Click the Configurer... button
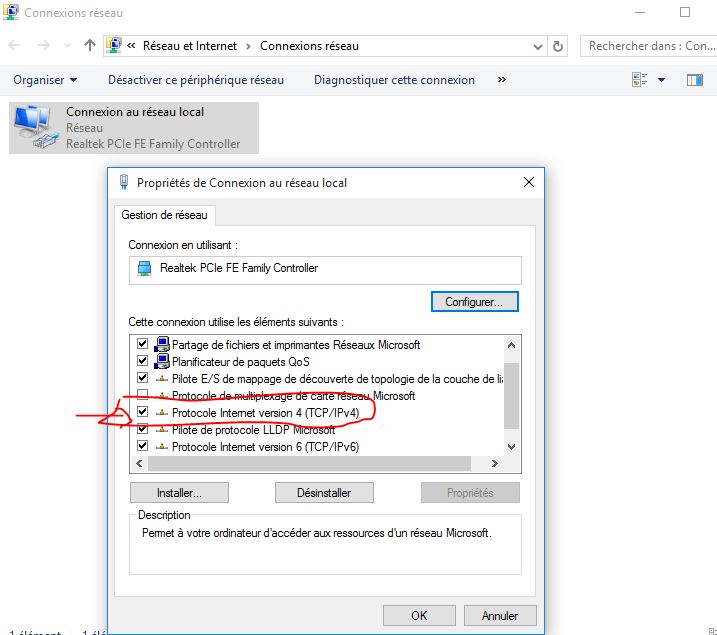 tap(474, 302)
